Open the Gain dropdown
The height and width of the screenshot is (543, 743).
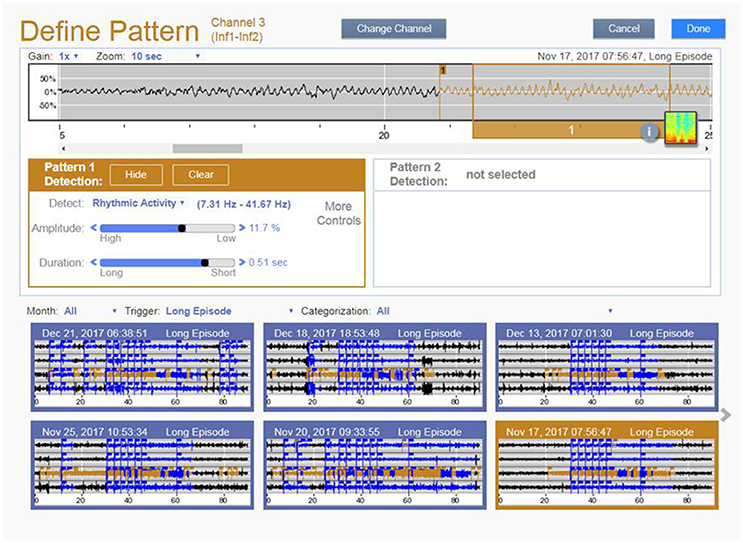pyautogui.click(x=68, y=56)
